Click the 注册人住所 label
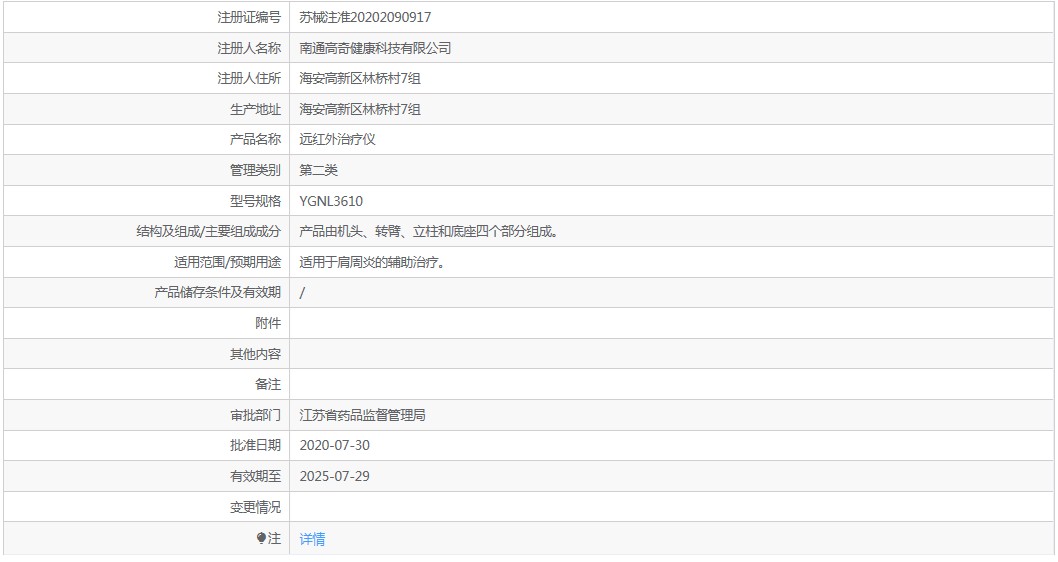Screen dimensions: 1058x562 (x=249, y=79)
